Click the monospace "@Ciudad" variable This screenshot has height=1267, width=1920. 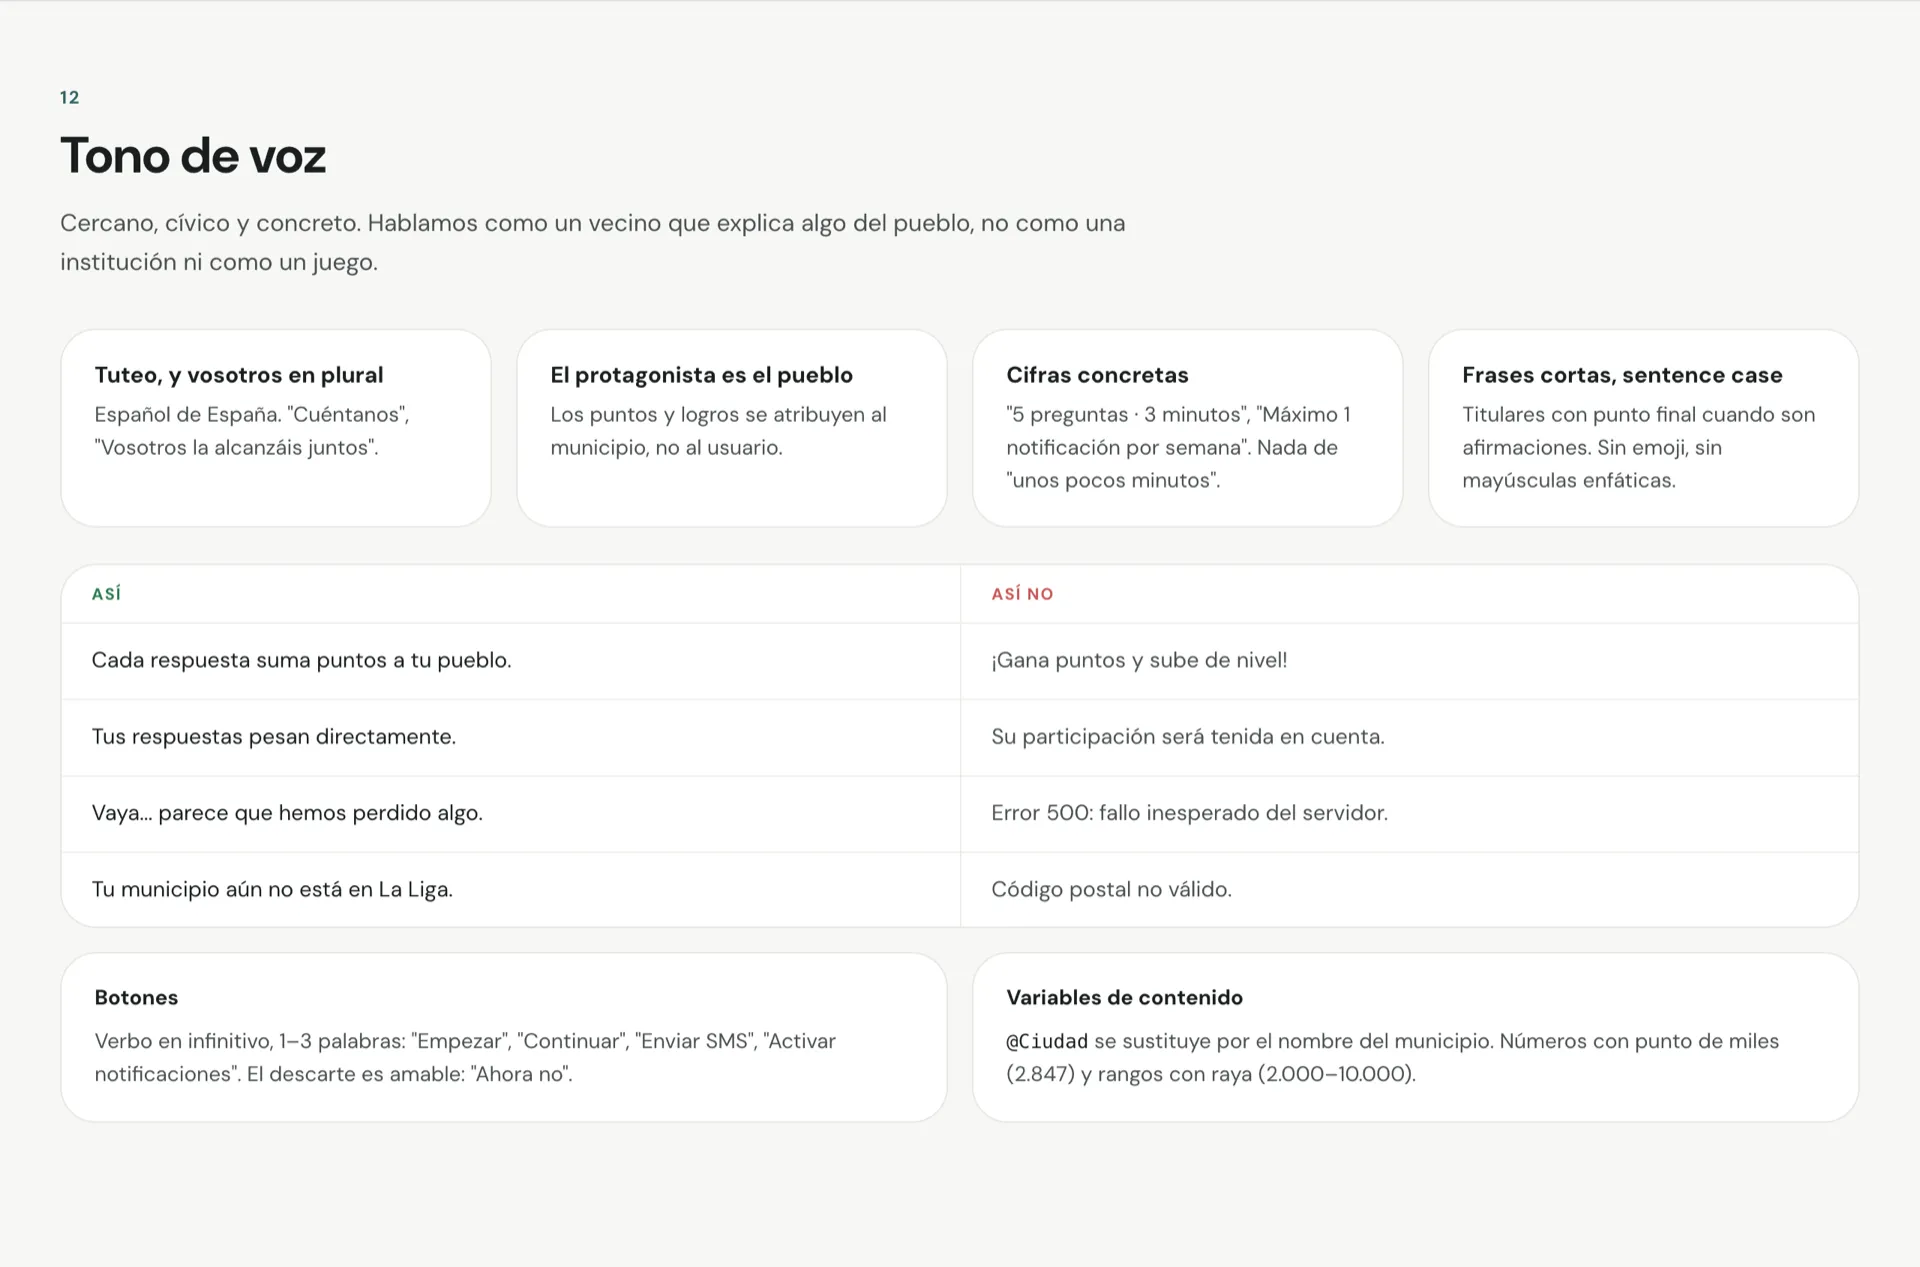pos(1047,1041)
